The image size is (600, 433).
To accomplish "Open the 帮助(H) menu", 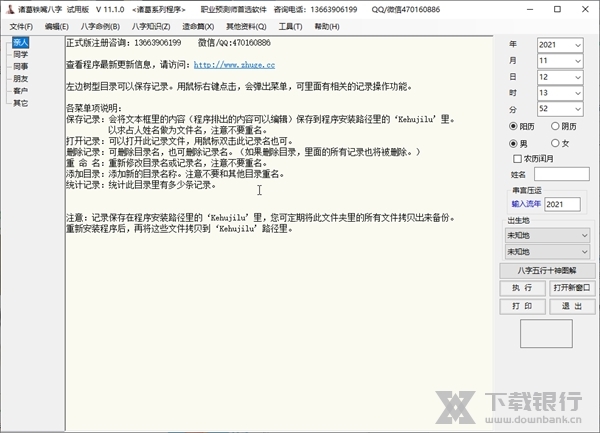I will click(327, 26).
